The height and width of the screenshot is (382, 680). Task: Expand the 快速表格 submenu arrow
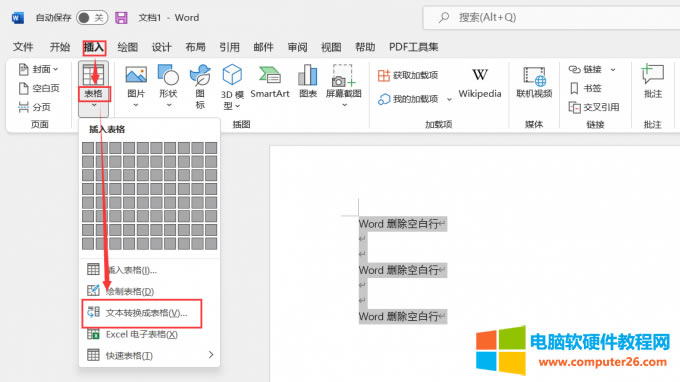pyautogui.click(x=211, y=355)
